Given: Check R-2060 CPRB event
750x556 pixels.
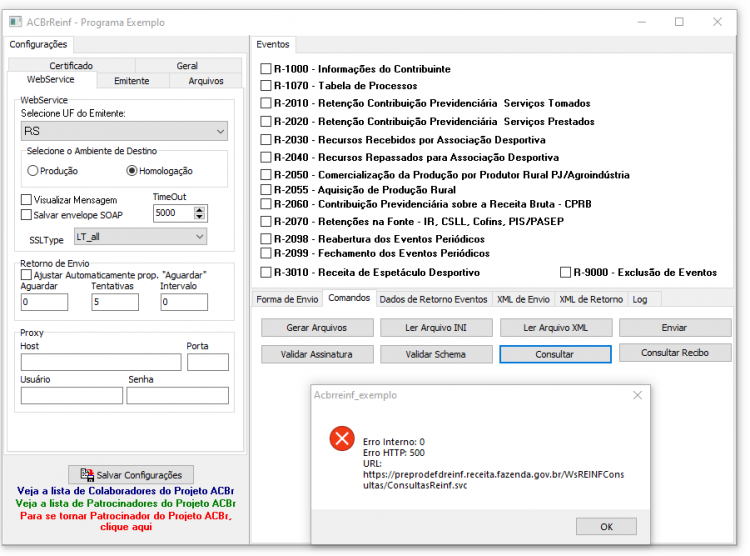Looking at the screenshot, I should (x=265, y=204).
